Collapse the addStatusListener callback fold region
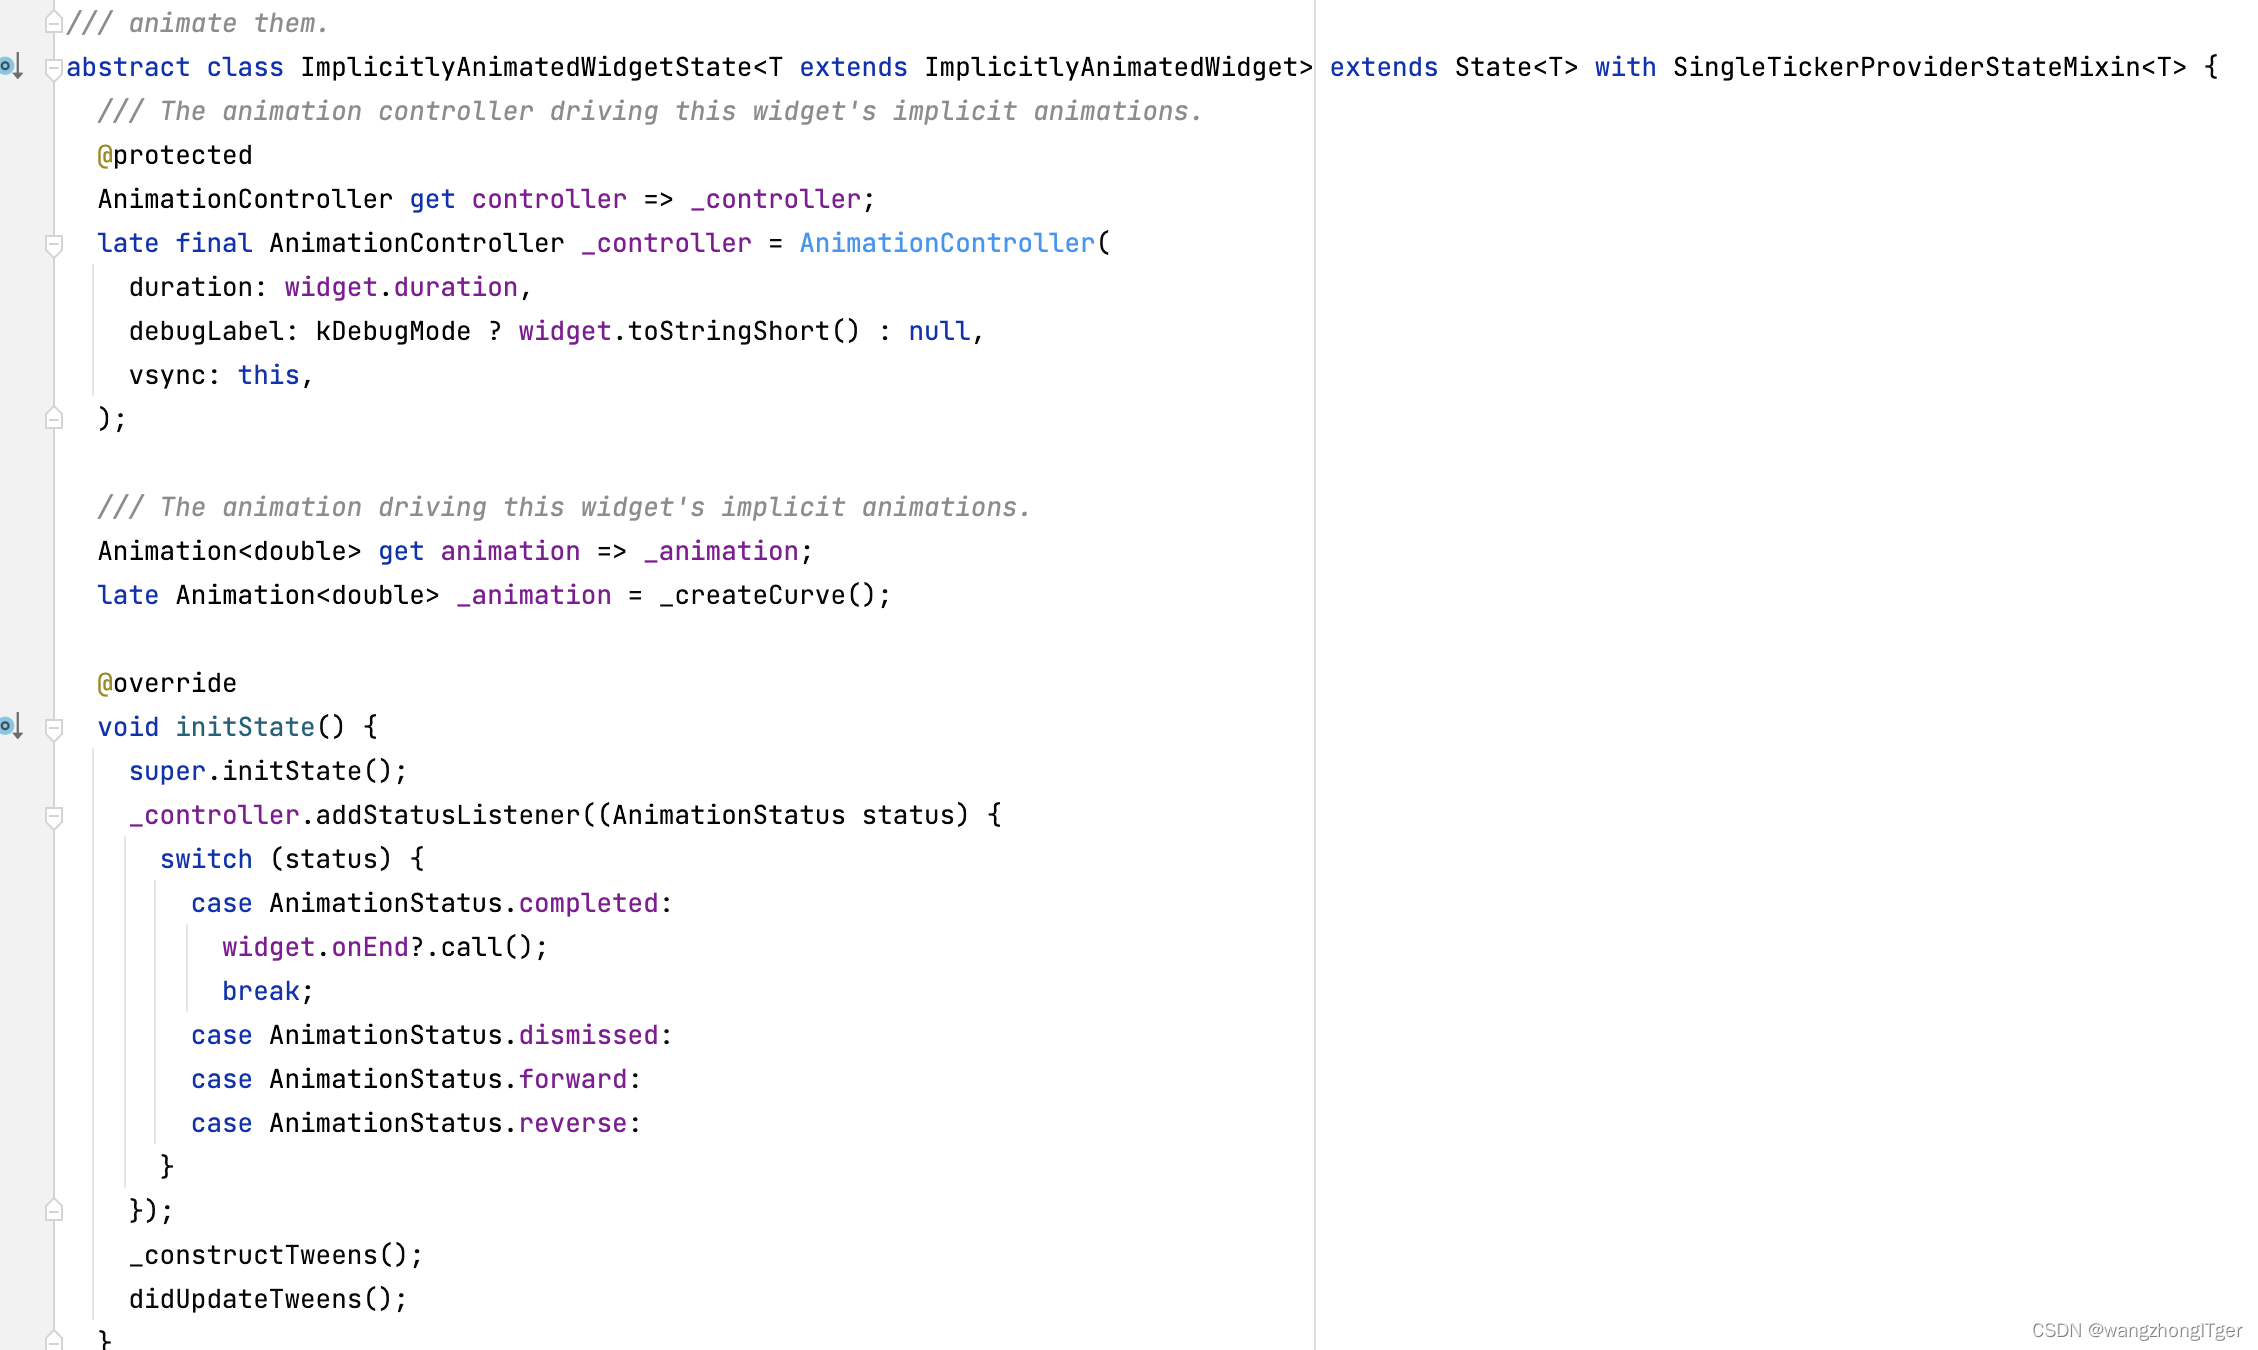This screenshot has width=2258, height=1350. [52, 815]
